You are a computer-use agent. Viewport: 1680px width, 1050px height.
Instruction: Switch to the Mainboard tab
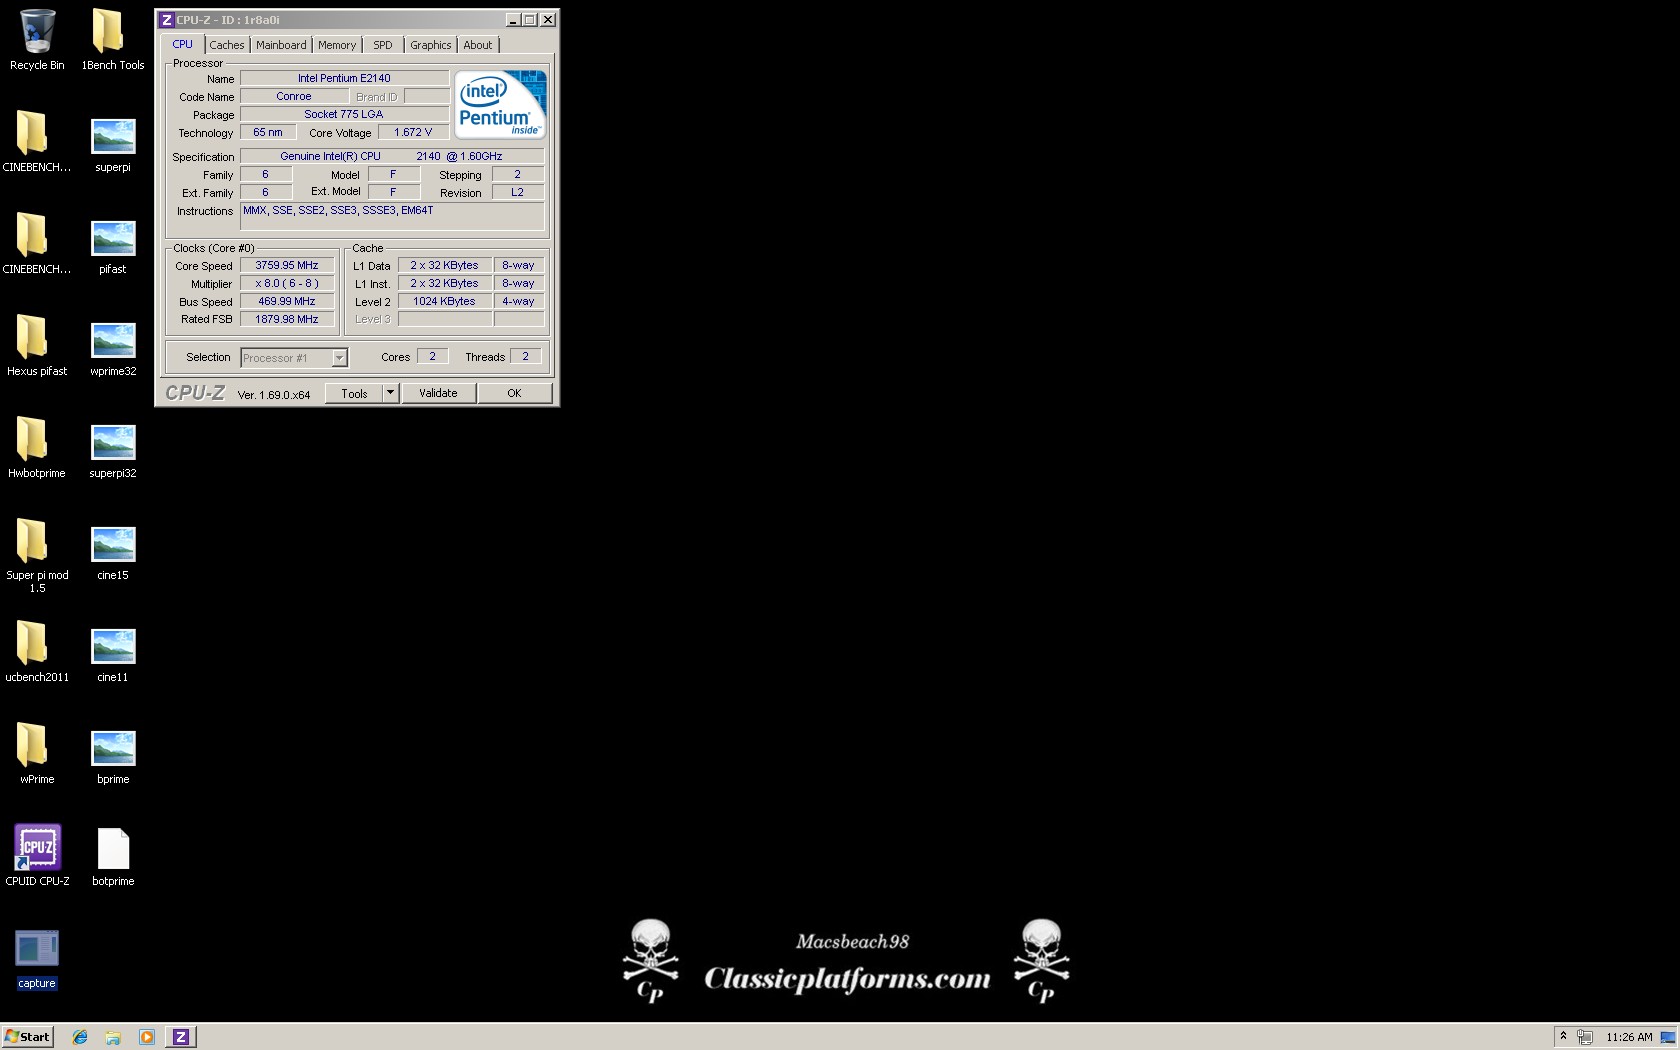click(281, 45)
